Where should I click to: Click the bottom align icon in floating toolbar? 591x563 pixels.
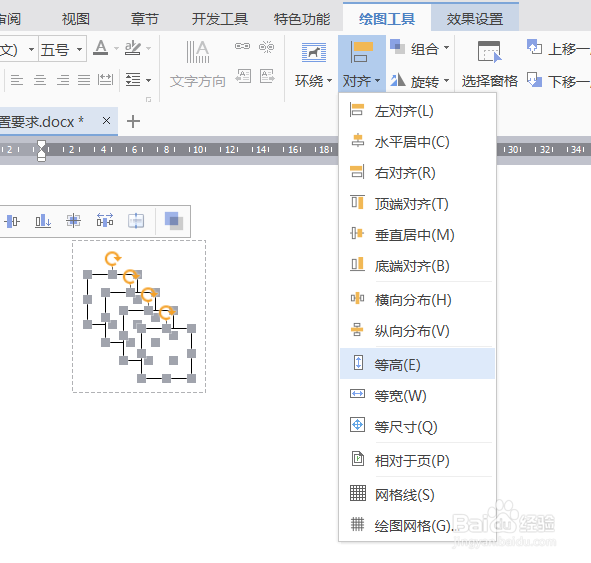tap(43, 221)
